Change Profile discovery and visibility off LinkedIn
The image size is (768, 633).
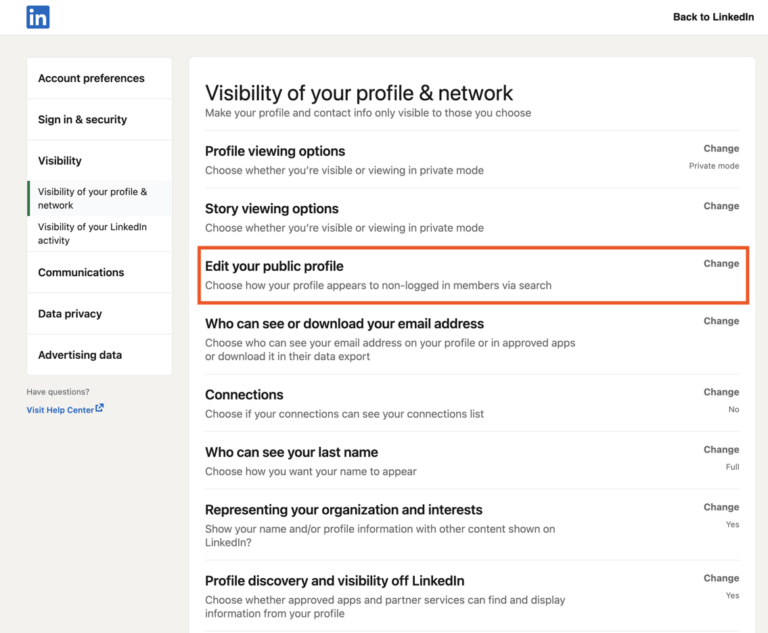[x=721, y=578]
